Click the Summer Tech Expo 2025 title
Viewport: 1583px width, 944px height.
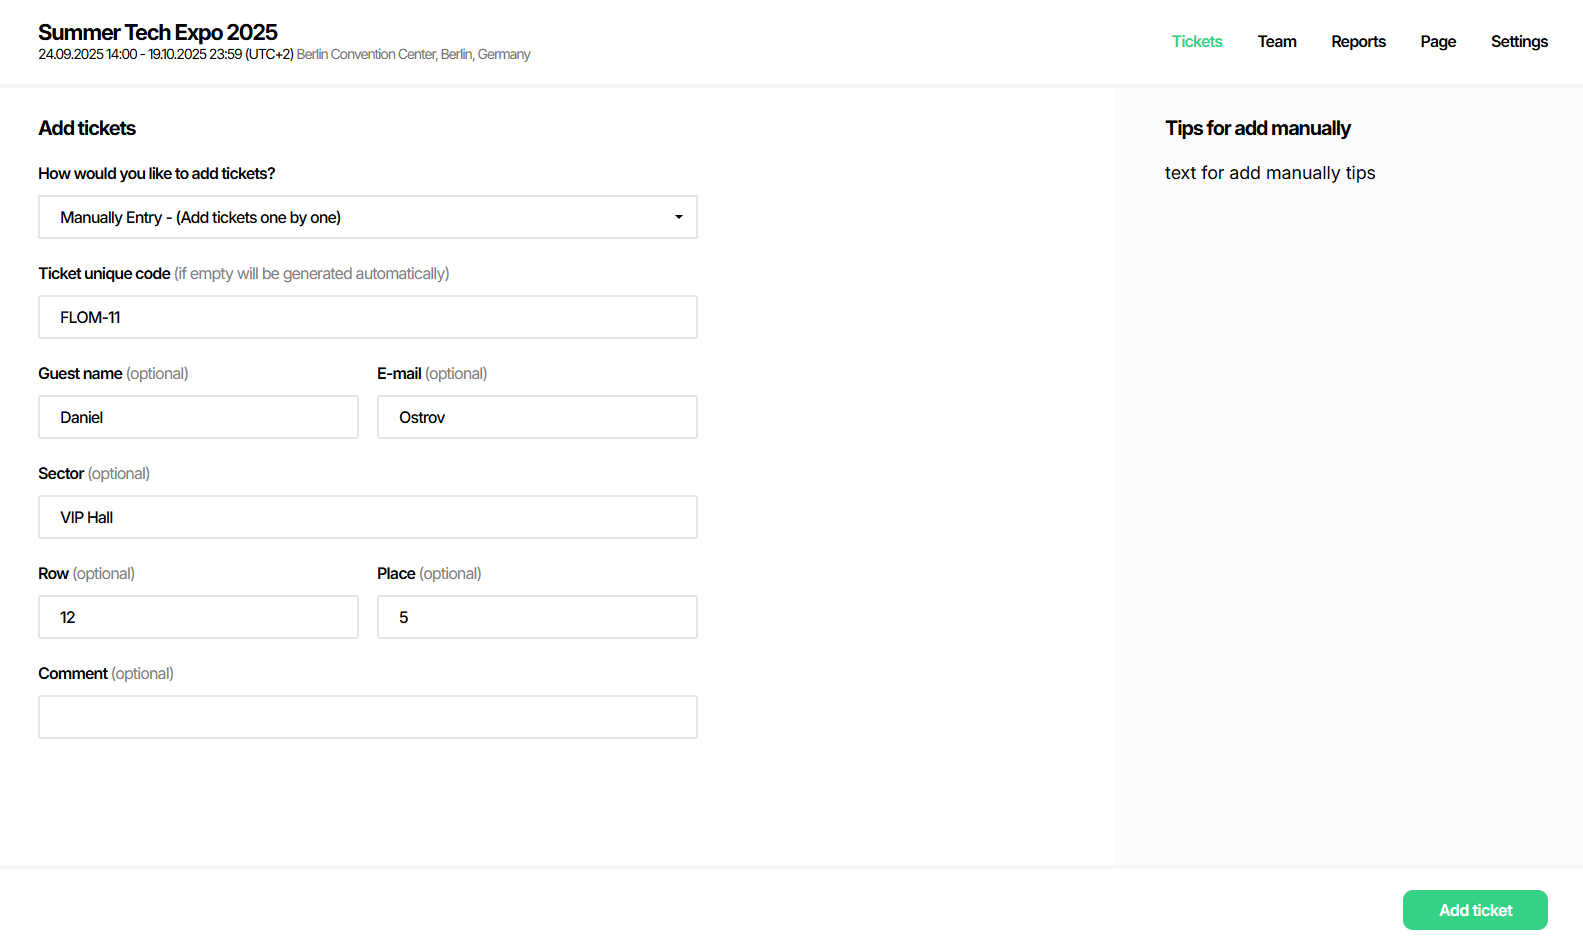(x=158, y=32)
